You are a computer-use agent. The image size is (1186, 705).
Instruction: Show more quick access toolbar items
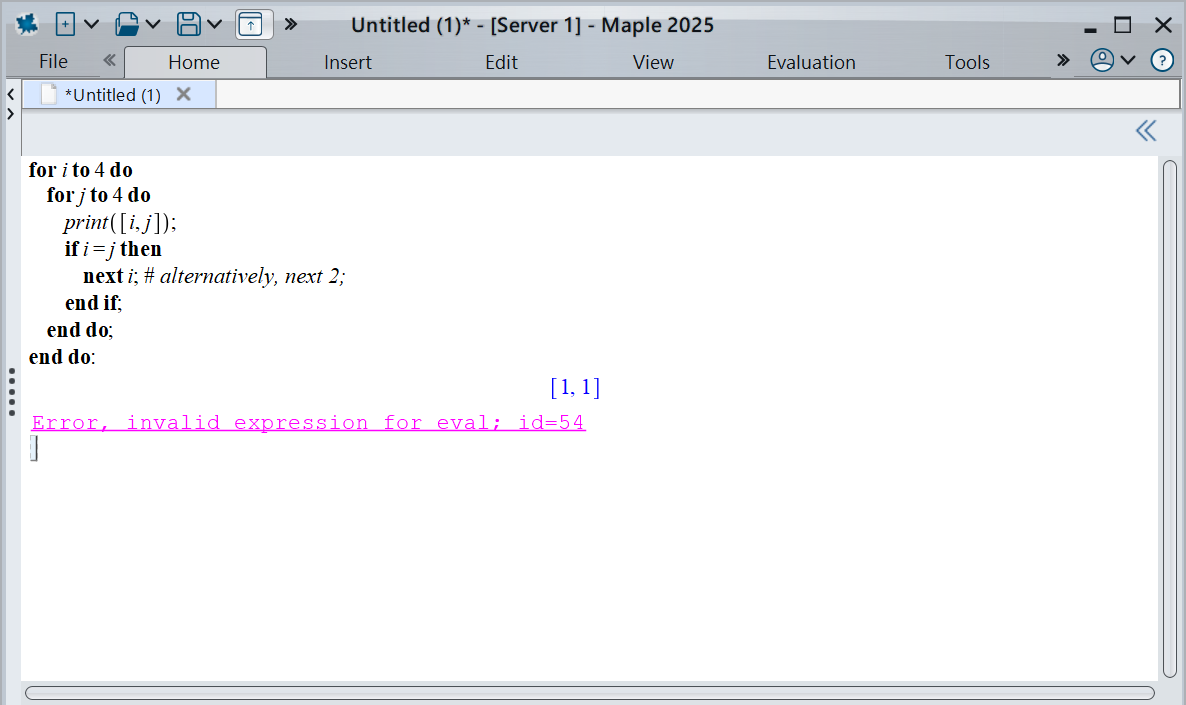291,24
